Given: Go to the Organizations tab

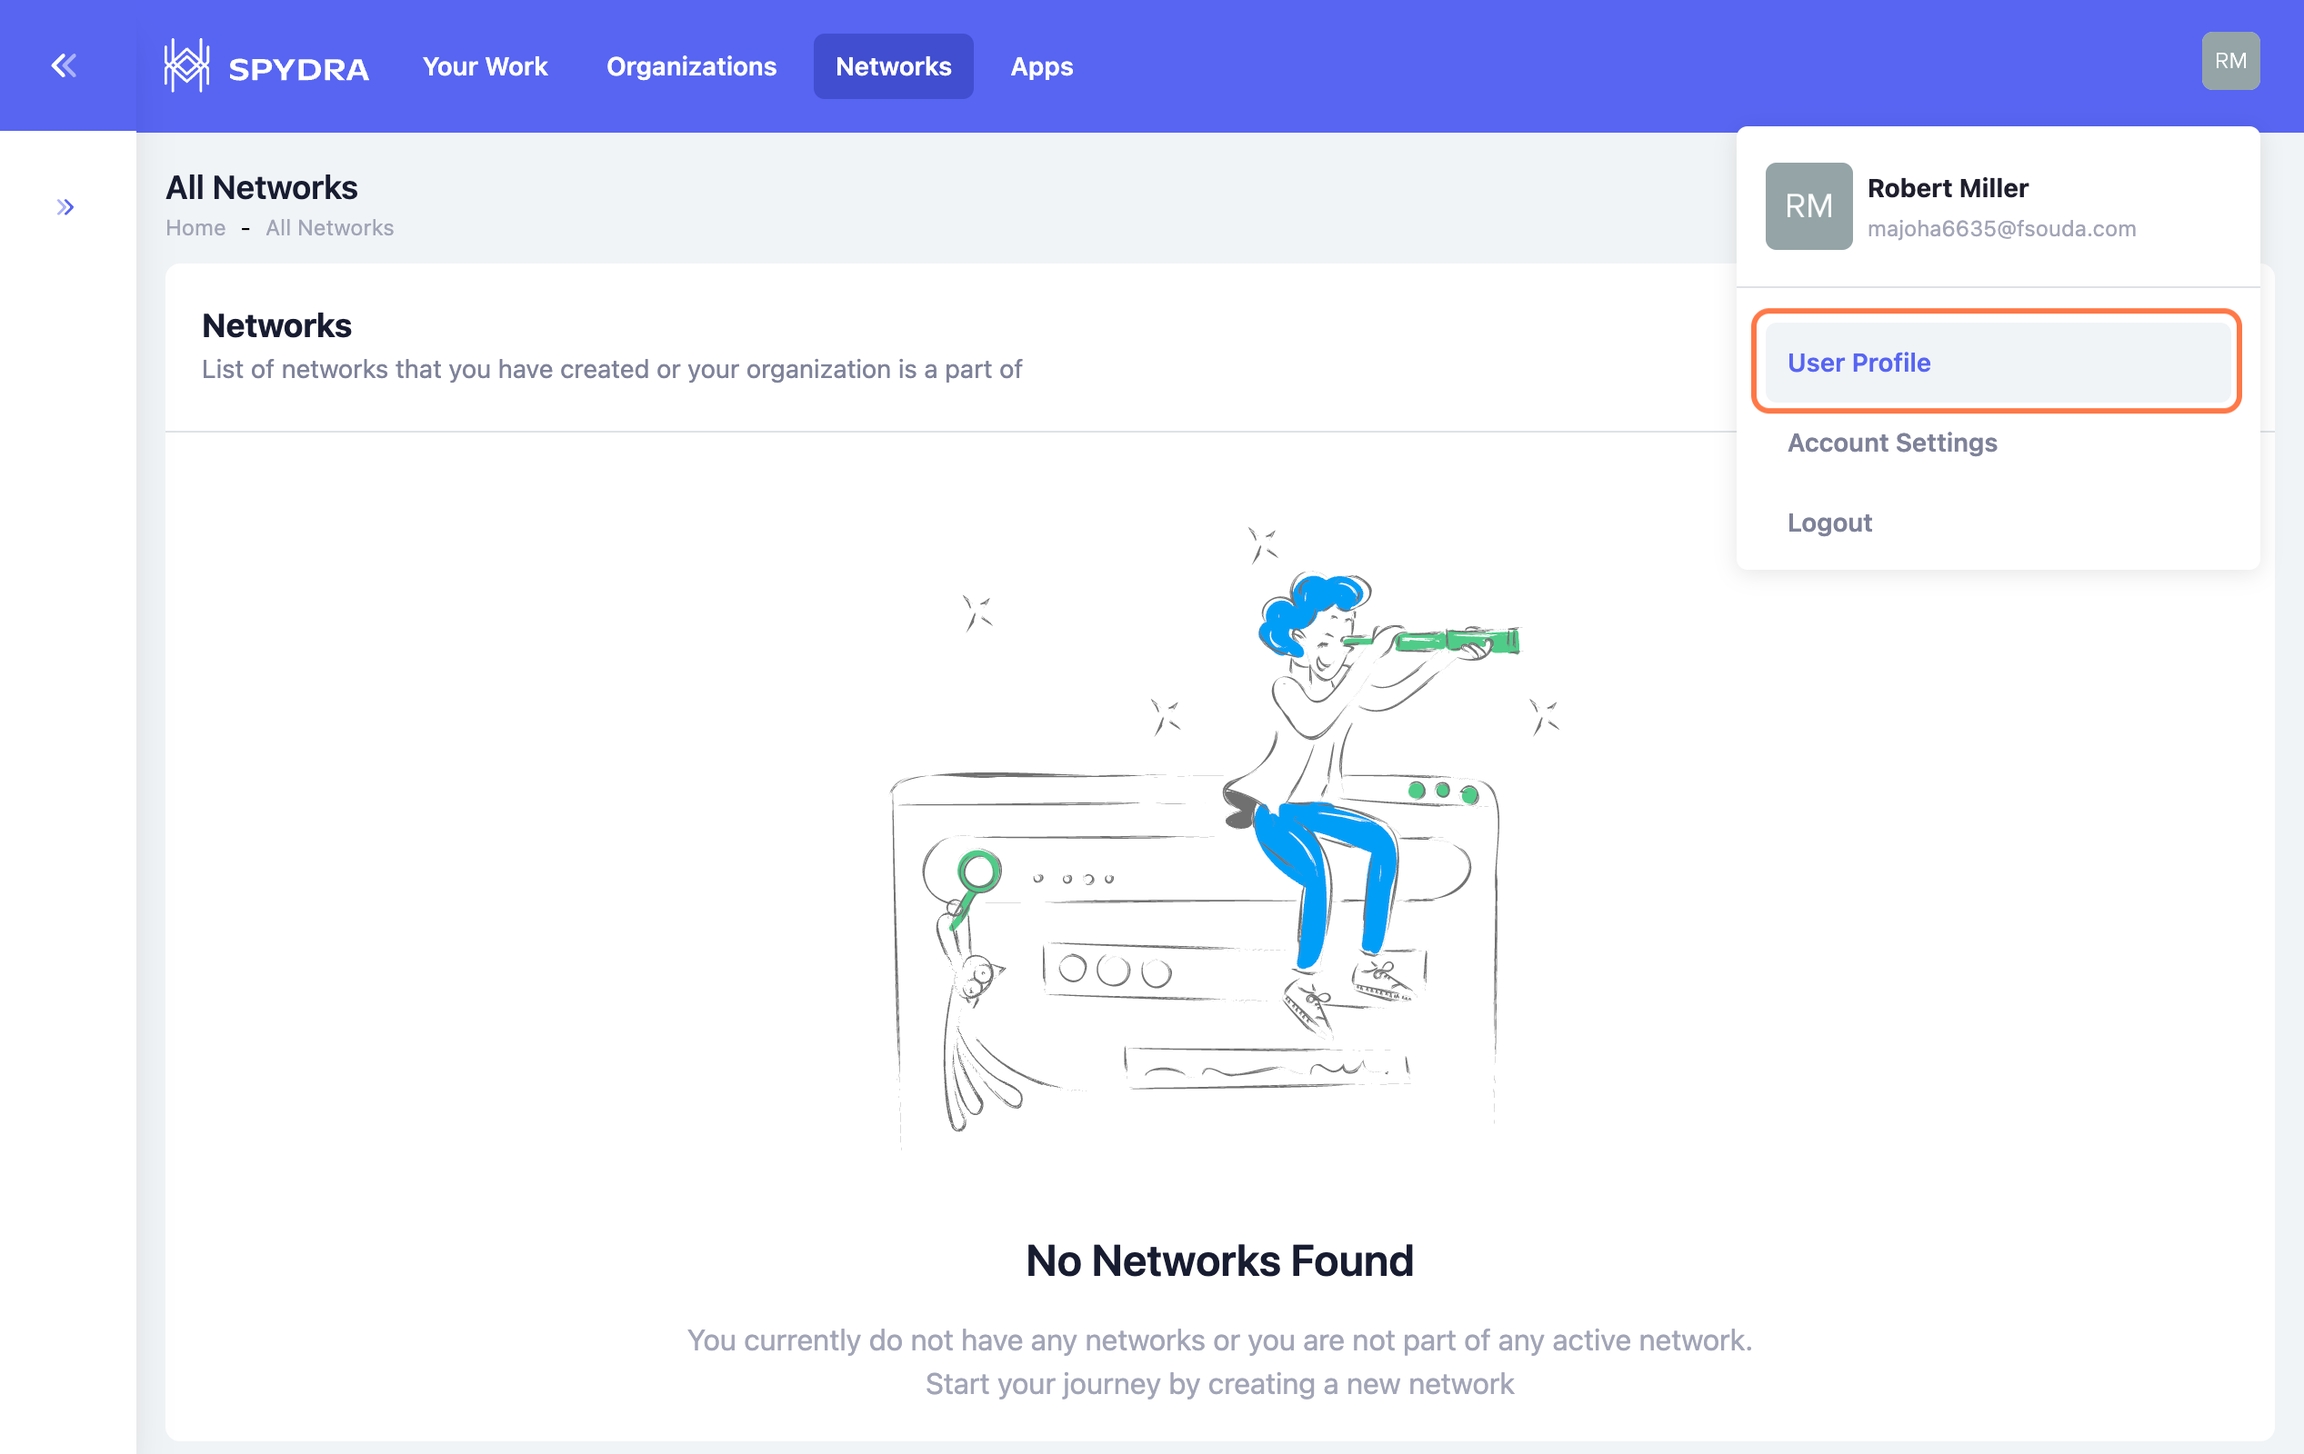Looking at the screenshot, I should (x=691, y=66).
